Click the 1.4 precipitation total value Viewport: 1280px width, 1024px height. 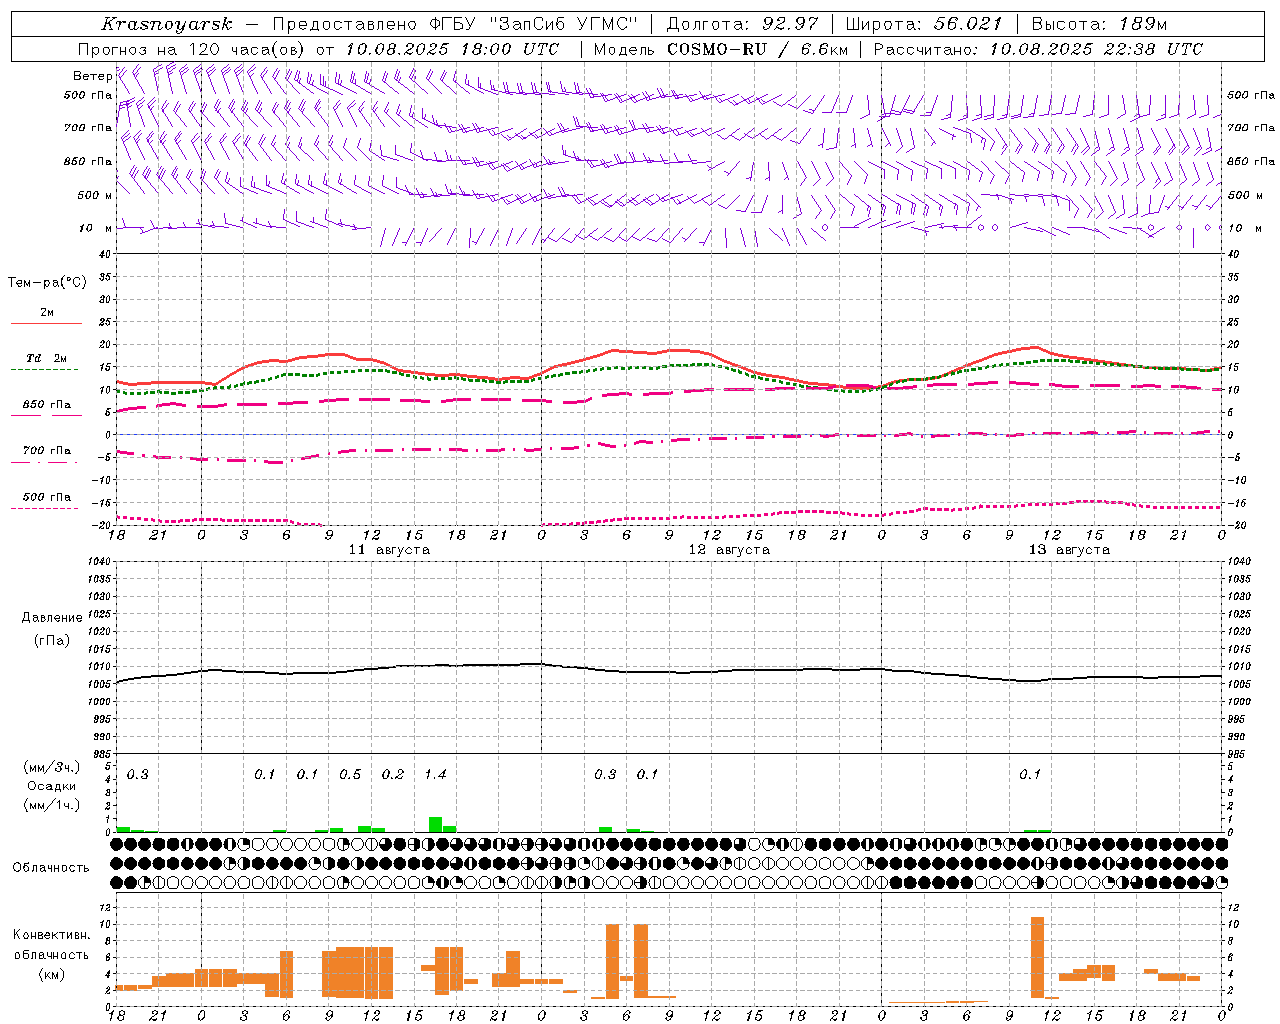pos(435,775)
